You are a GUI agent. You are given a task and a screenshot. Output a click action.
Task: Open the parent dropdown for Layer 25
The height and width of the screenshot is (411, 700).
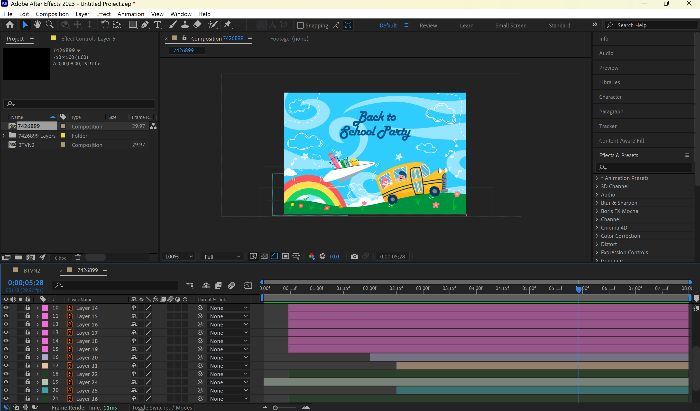[228, 390]
